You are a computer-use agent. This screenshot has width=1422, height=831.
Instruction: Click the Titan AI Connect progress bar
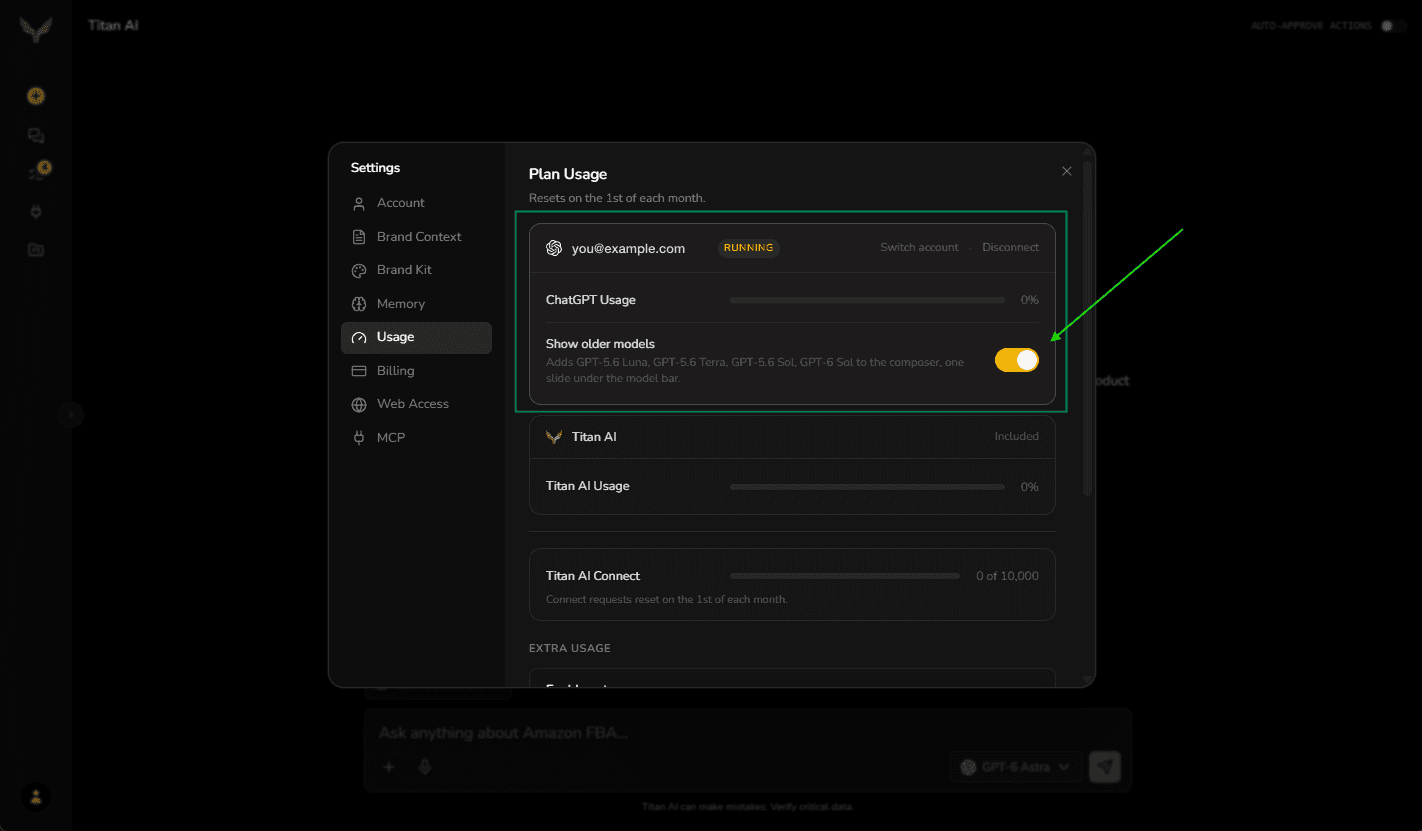click(x=844, y=576)
